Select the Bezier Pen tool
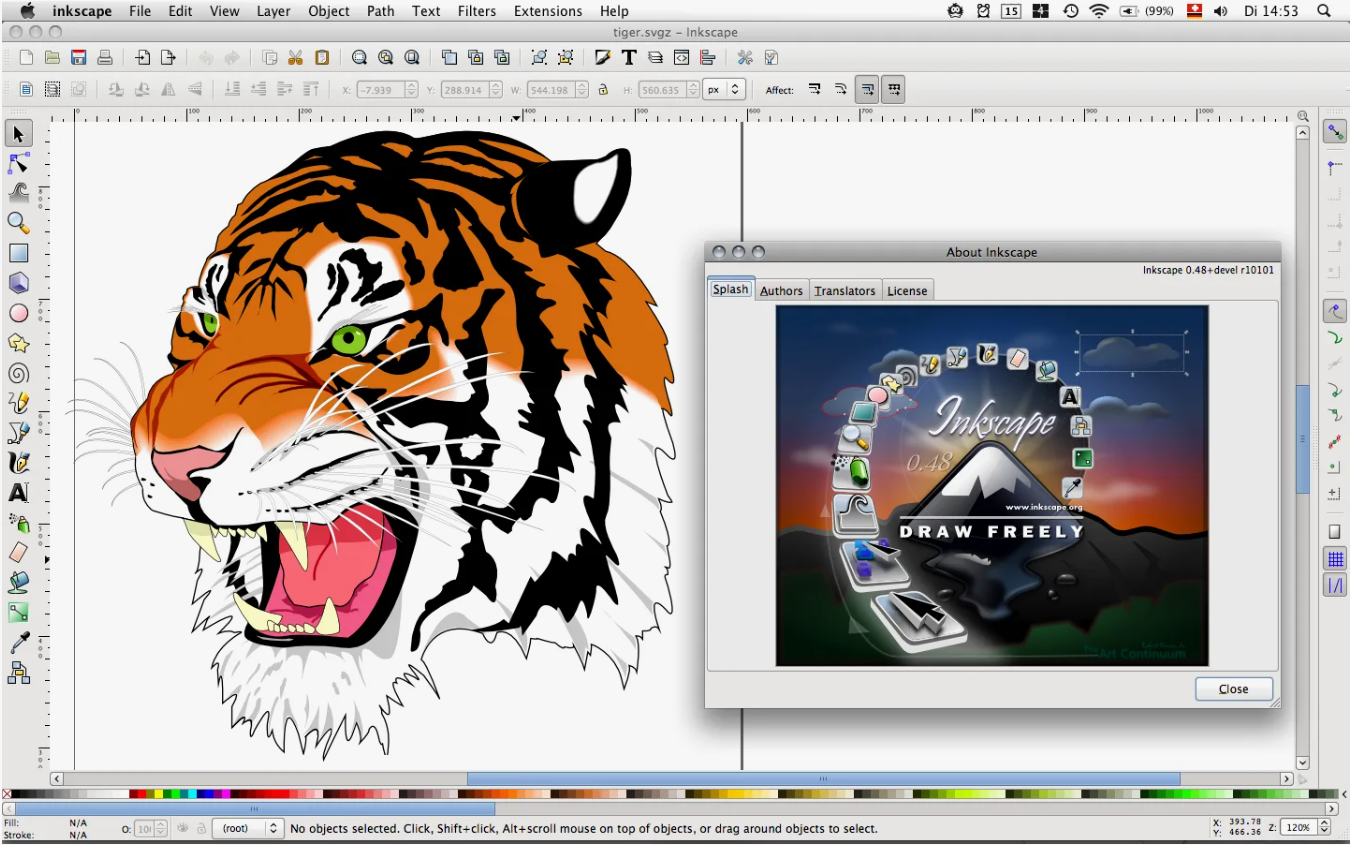The height and width of the screenshot is (845, 1350). point(18,433)
